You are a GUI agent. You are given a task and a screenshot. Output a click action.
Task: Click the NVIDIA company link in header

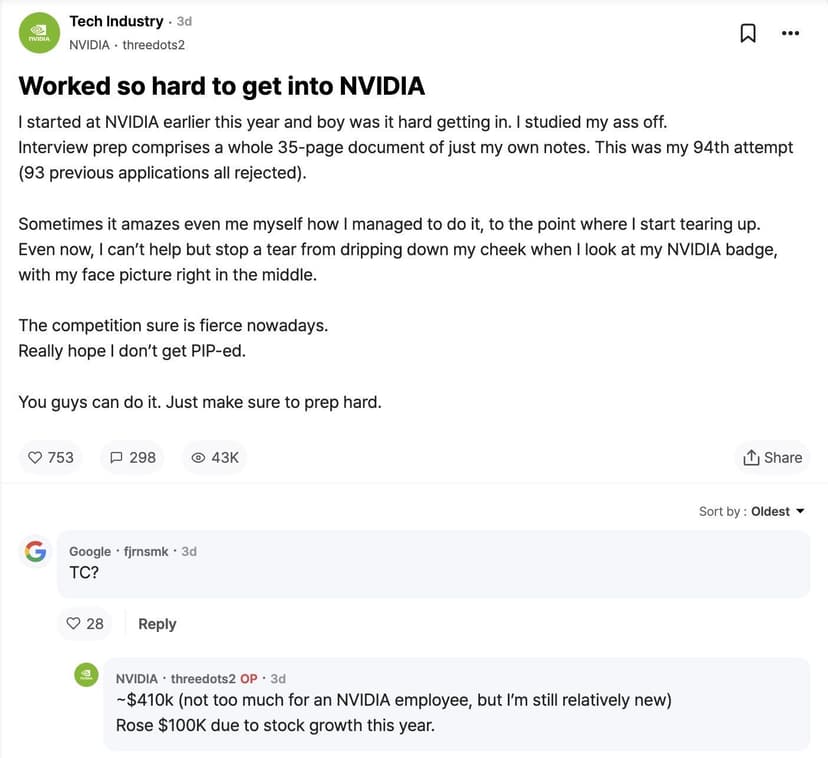(89, 45)
